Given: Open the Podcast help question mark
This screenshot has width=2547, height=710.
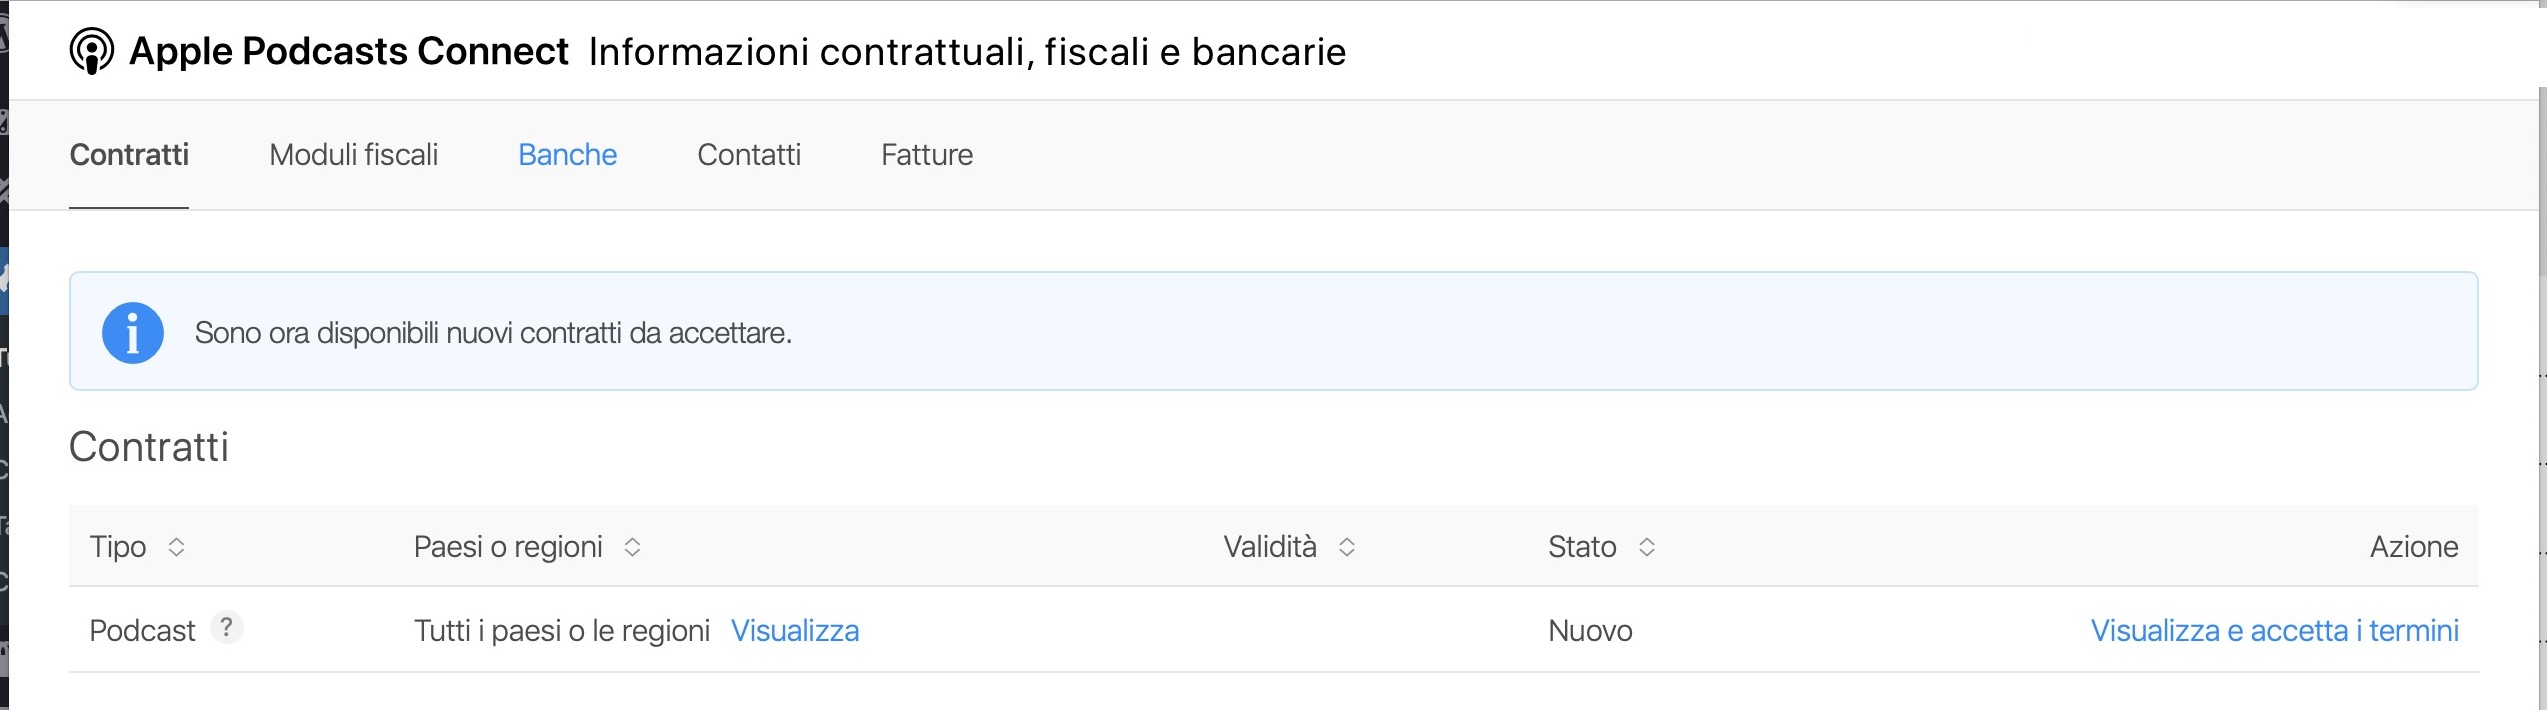Looking at the screenshot, I should (x=227, y=627).
